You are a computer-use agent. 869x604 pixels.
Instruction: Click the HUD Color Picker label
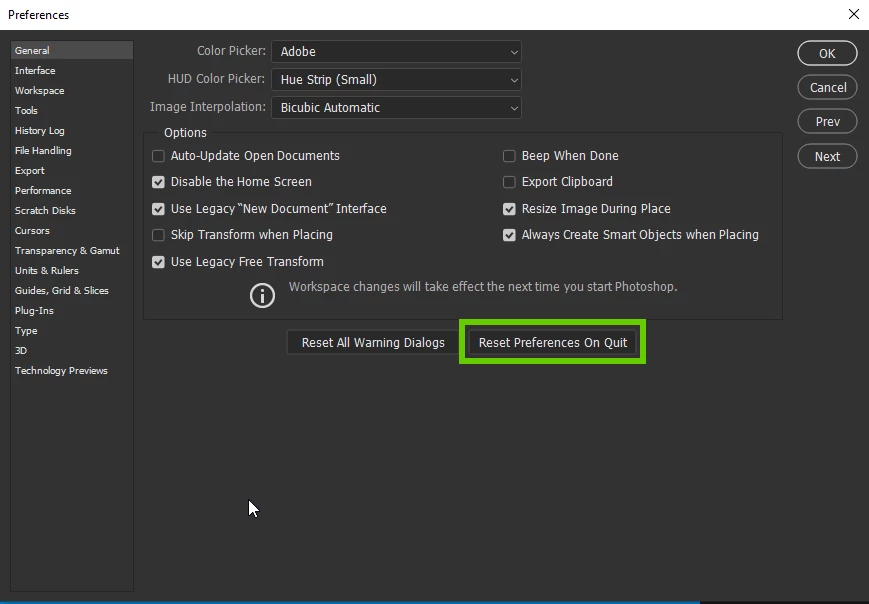click(216, 79)
